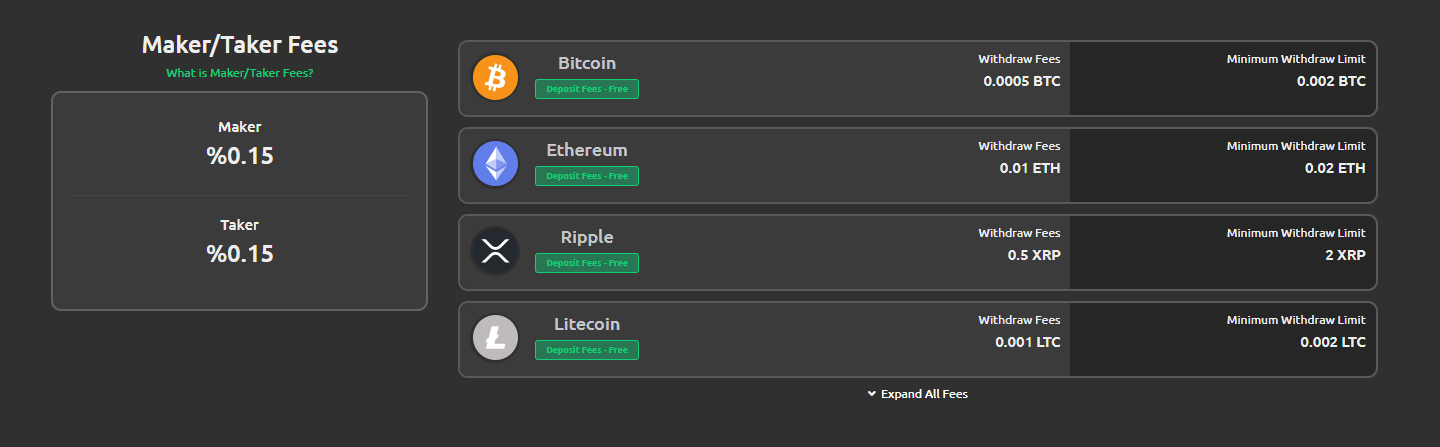Click the Taker %0.15 fee value
1440x447 pixels.
tap(240, 254)
